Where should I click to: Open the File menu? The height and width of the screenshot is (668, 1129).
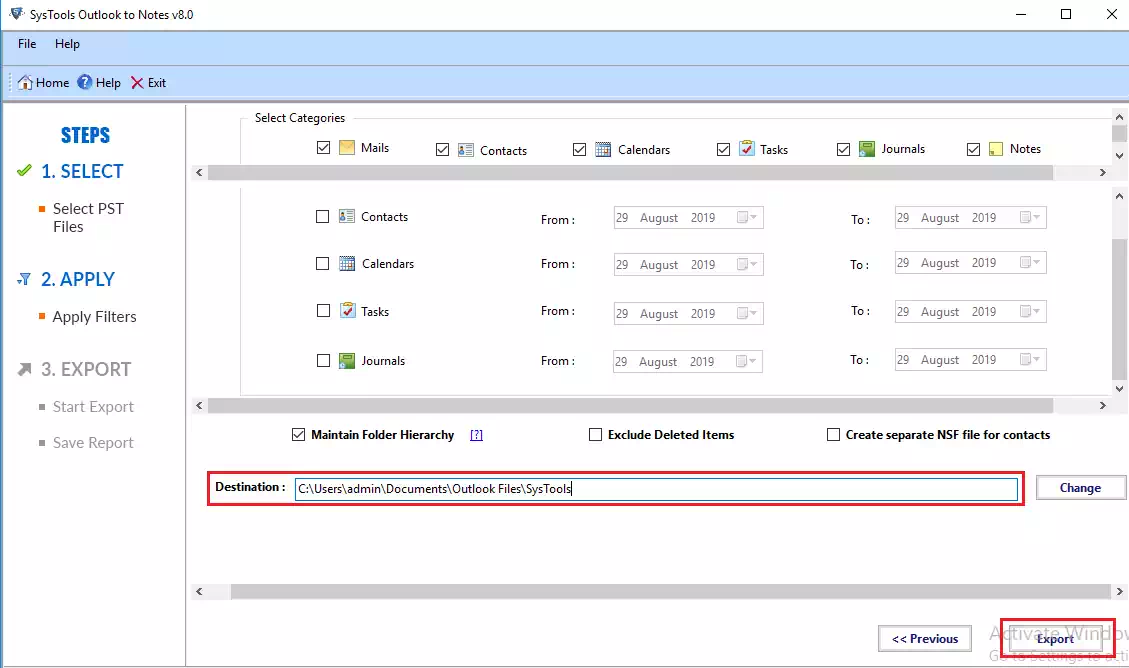point(27,44)
